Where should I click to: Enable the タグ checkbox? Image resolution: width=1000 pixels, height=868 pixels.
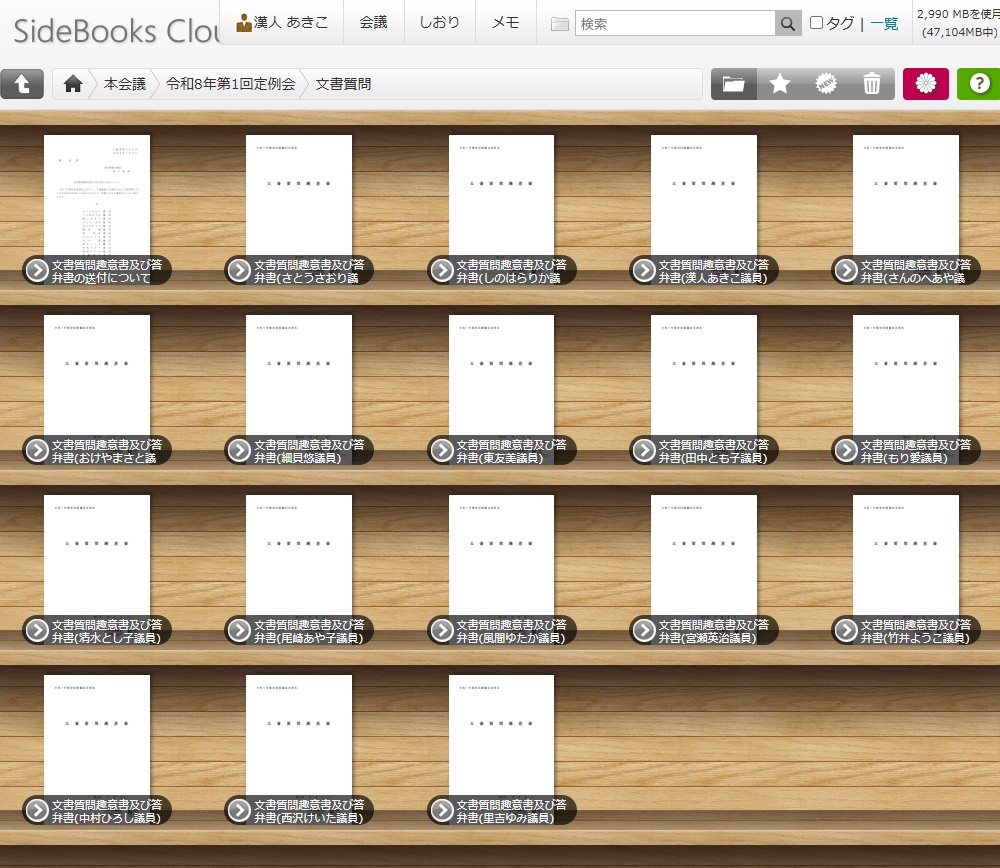(x=816, y=23)
